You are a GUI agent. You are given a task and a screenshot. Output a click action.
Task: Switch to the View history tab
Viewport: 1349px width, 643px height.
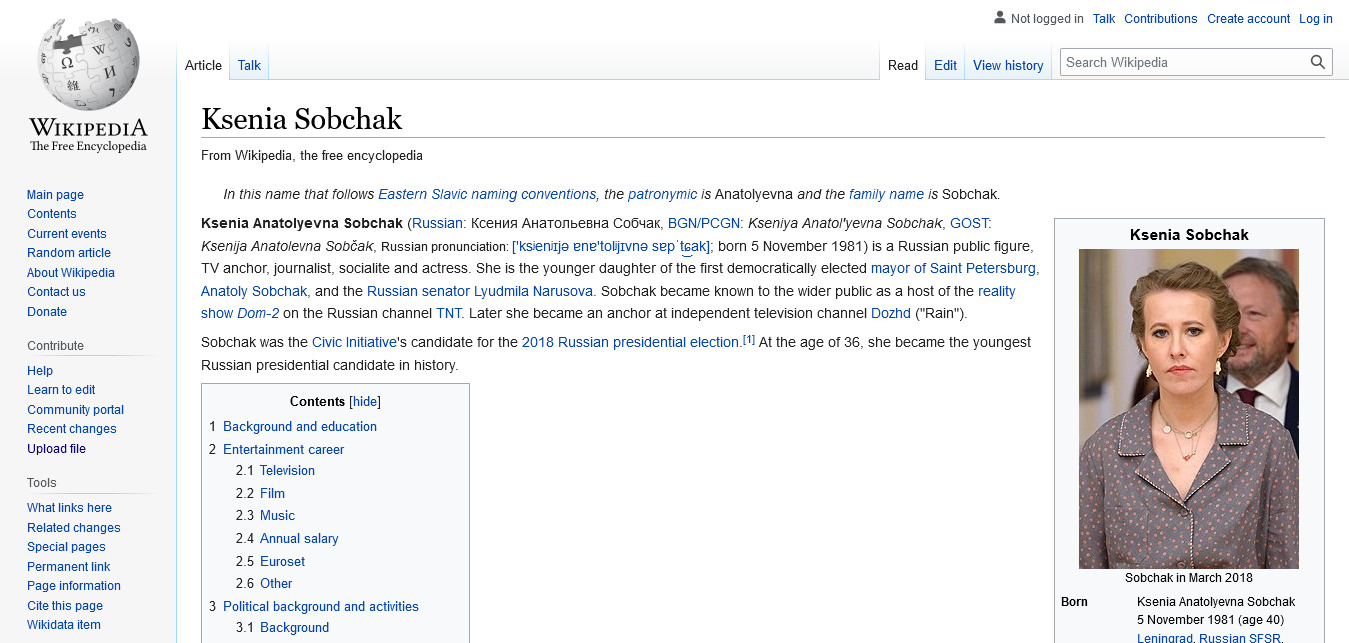tap(1007, 65)
